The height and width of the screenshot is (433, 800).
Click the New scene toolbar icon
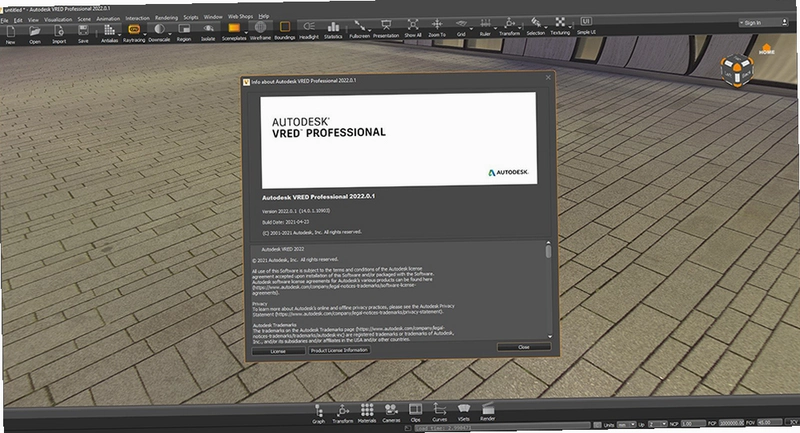(10, 33)
